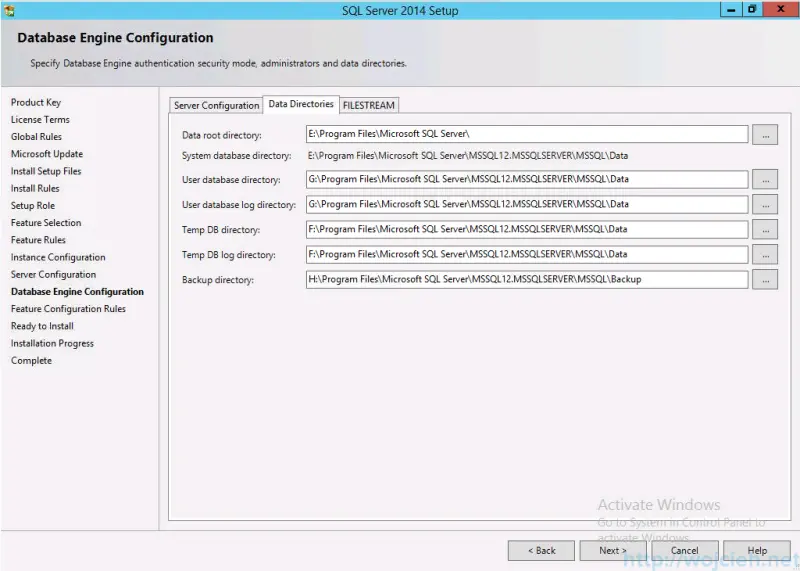This screenshot has height=571, width=800.
Task: Select Feature Configuration Rules step
Action: (x=68, y=309)
